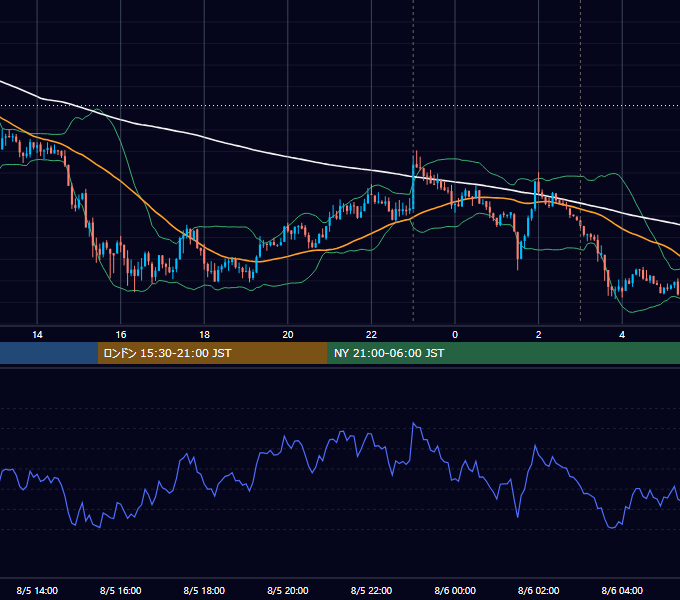Click the hour 4 axis label
680x600 pixels.
coord(622,335)
